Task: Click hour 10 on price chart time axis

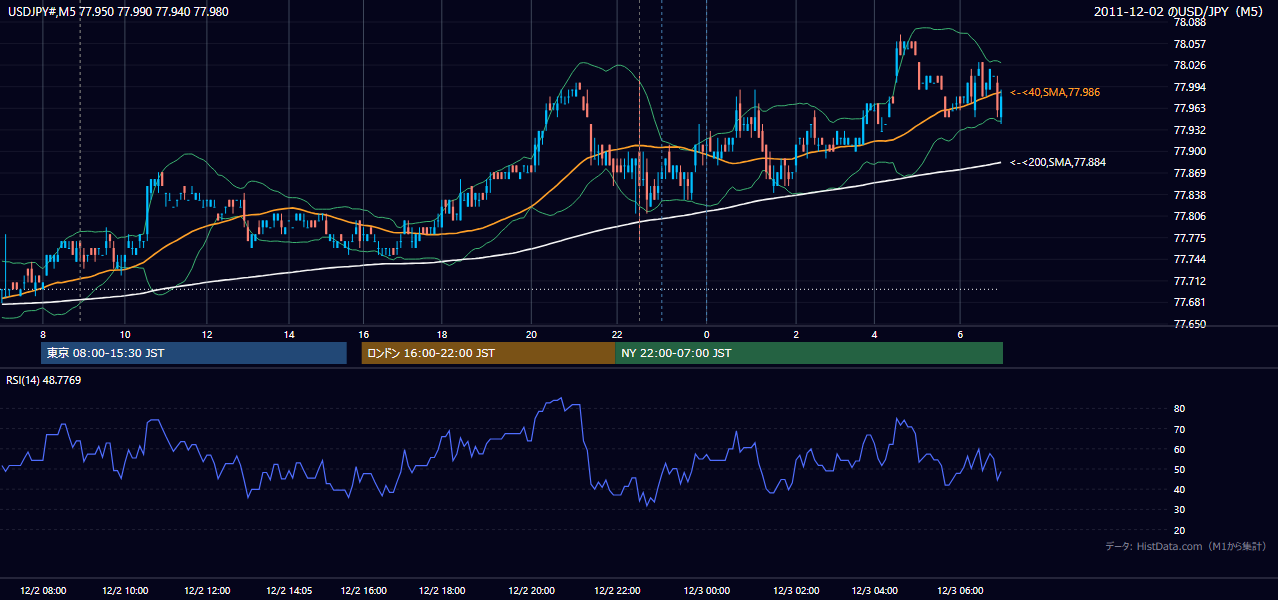Action: pyautogui.click(x=125, y=334)
